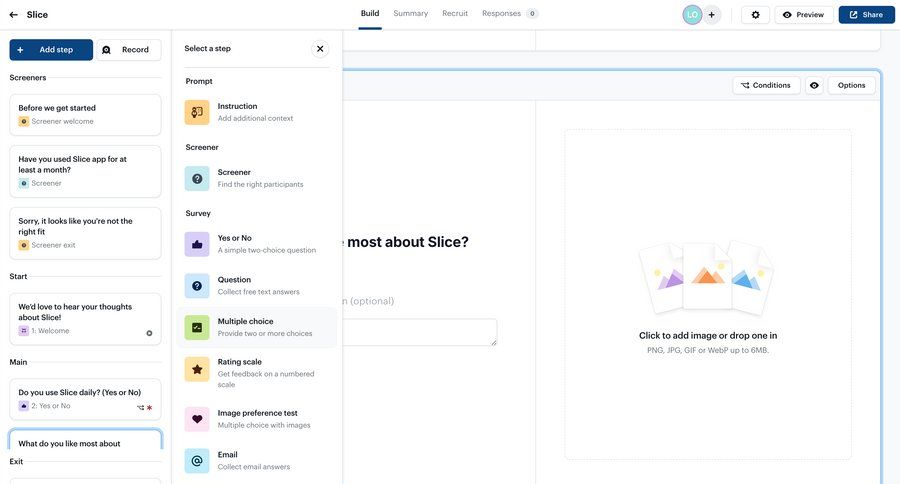The width and height of the screenshot is (900, 484).
Task: Open 'Have you used Slice app' screener card
Action: pos(85,171)
